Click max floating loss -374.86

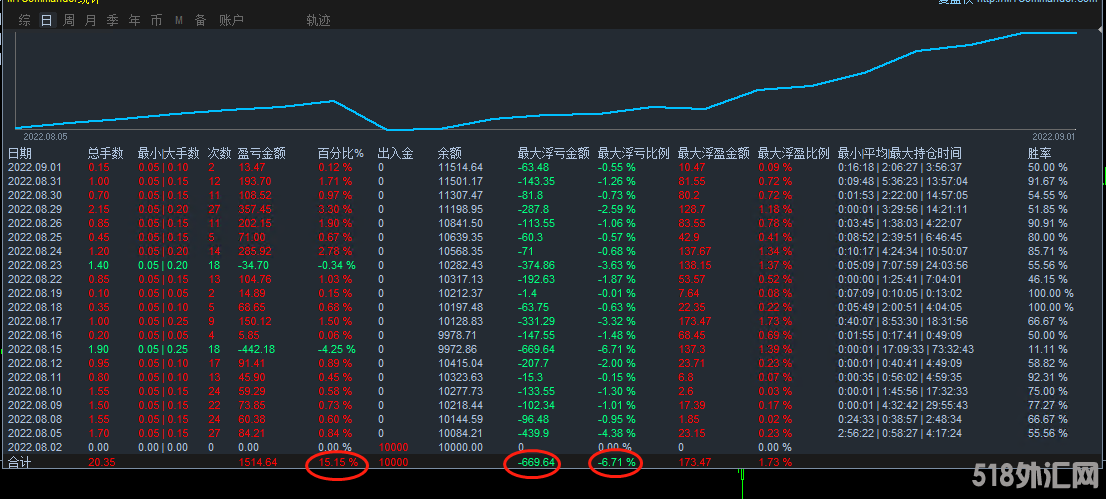(x=537, y=265)
